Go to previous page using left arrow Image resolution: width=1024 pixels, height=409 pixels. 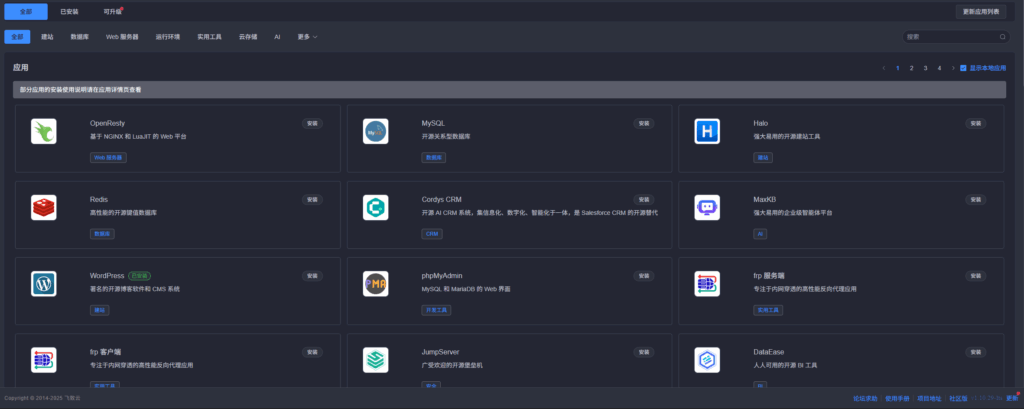coord(884,68)
